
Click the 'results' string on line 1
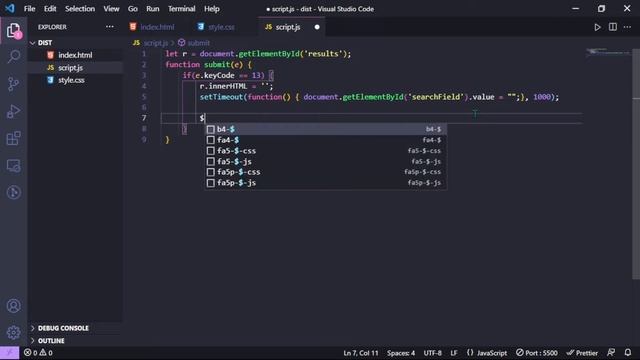(x=323, y=54)
